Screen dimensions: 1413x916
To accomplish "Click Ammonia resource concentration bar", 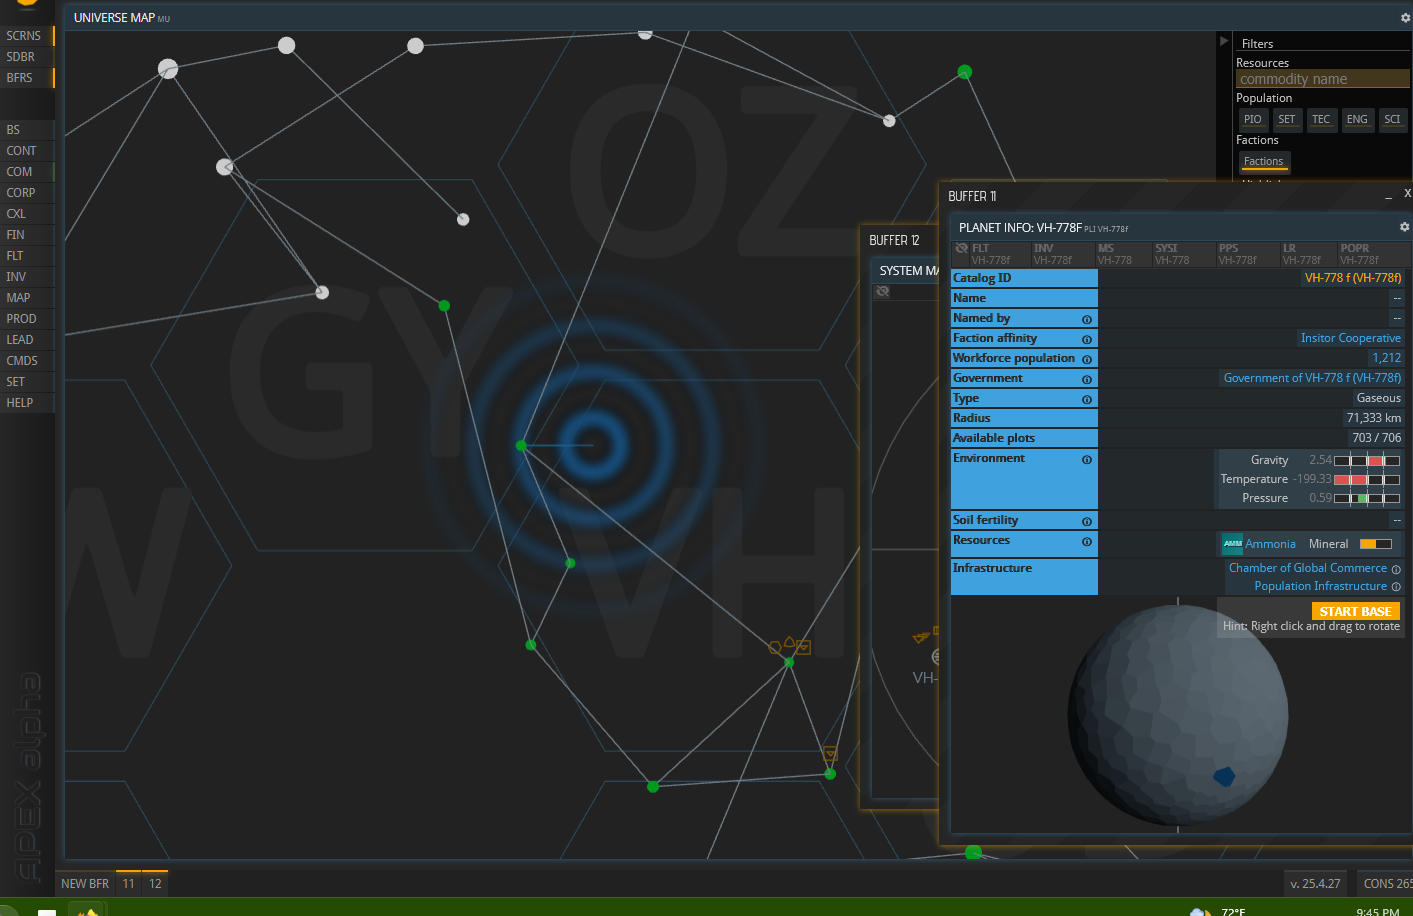I will (1375, 544).
